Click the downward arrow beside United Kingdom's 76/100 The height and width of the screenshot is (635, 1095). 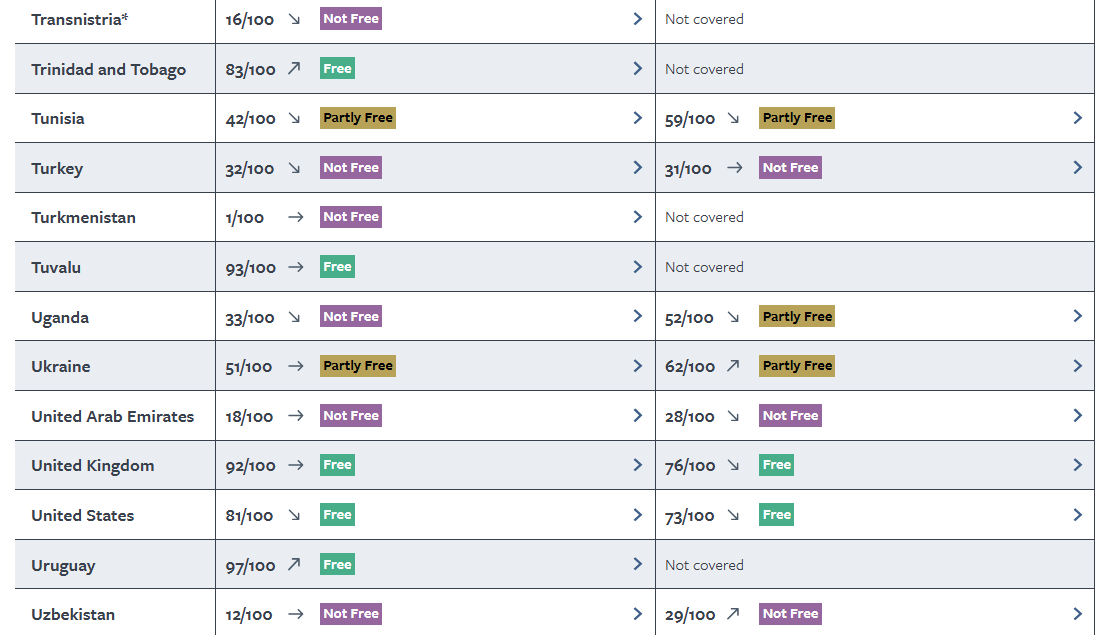[734, 465]
